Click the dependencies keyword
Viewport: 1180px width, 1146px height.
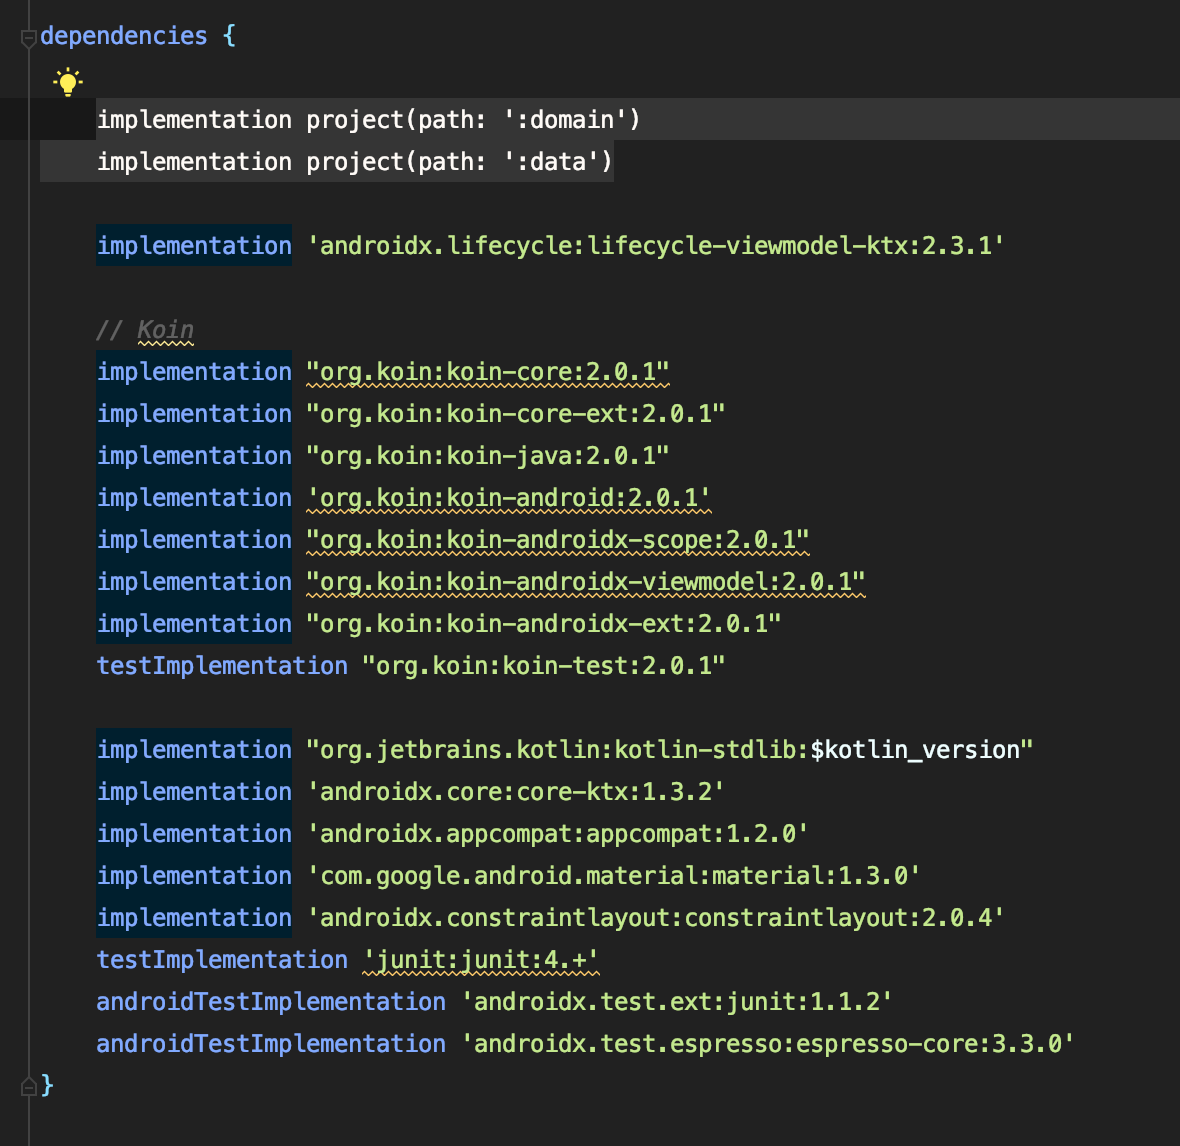pyautogui.click(x=123, y=35)
